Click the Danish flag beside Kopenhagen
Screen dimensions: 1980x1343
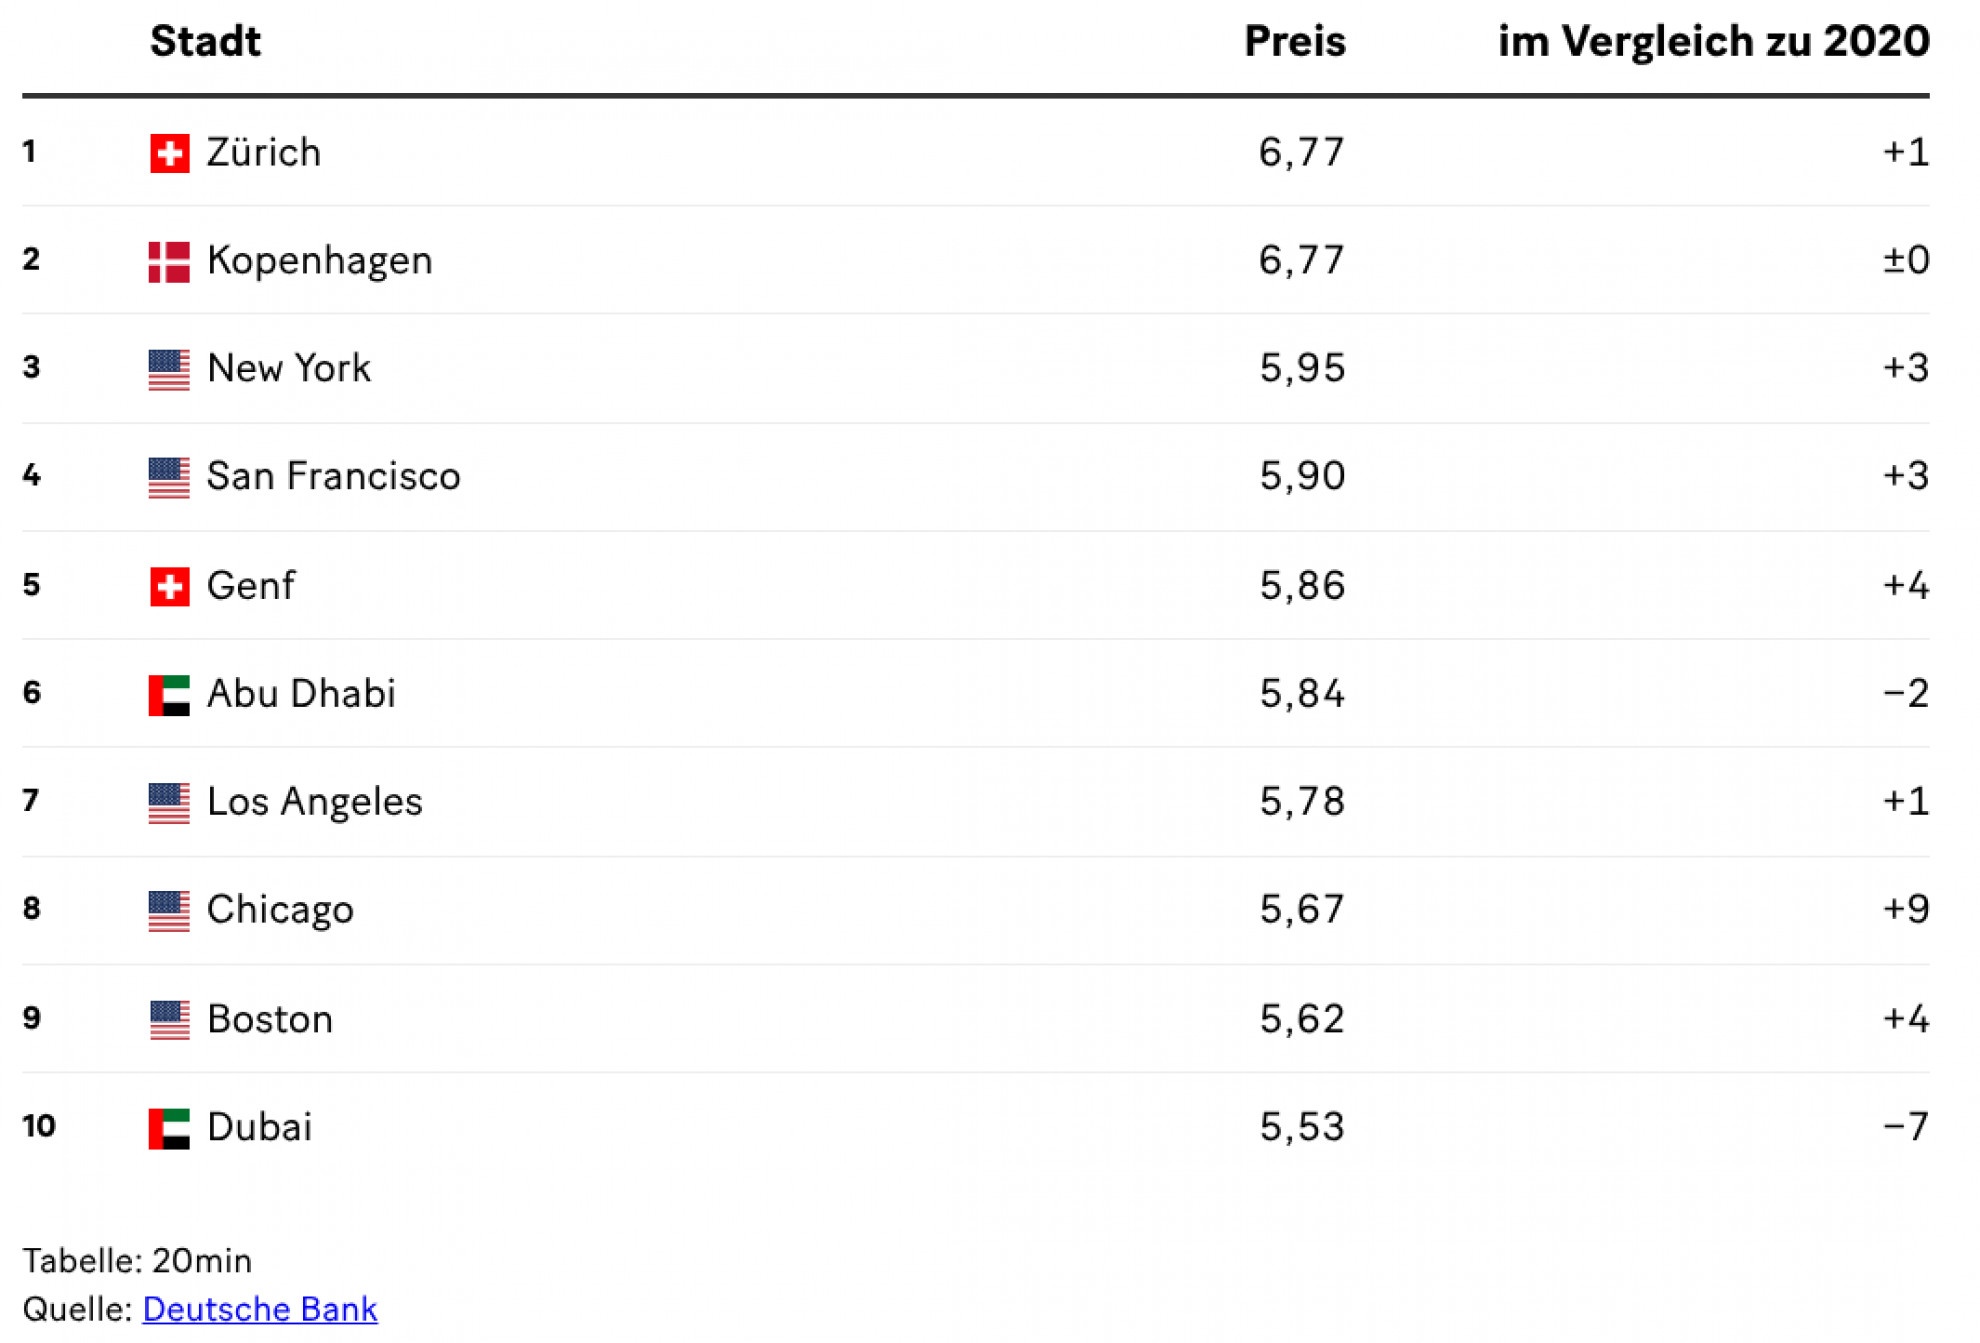tap(169, 262)
